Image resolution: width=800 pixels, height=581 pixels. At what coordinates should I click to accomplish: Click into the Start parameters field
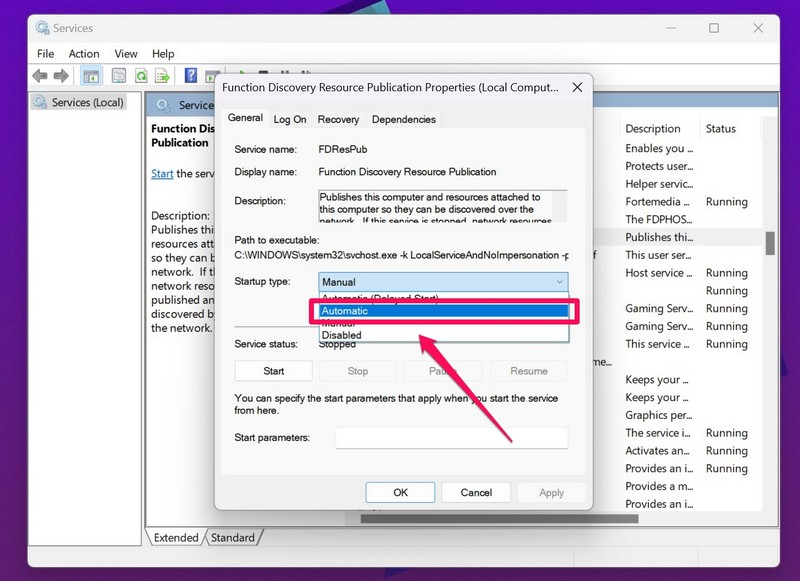point(452,438)
